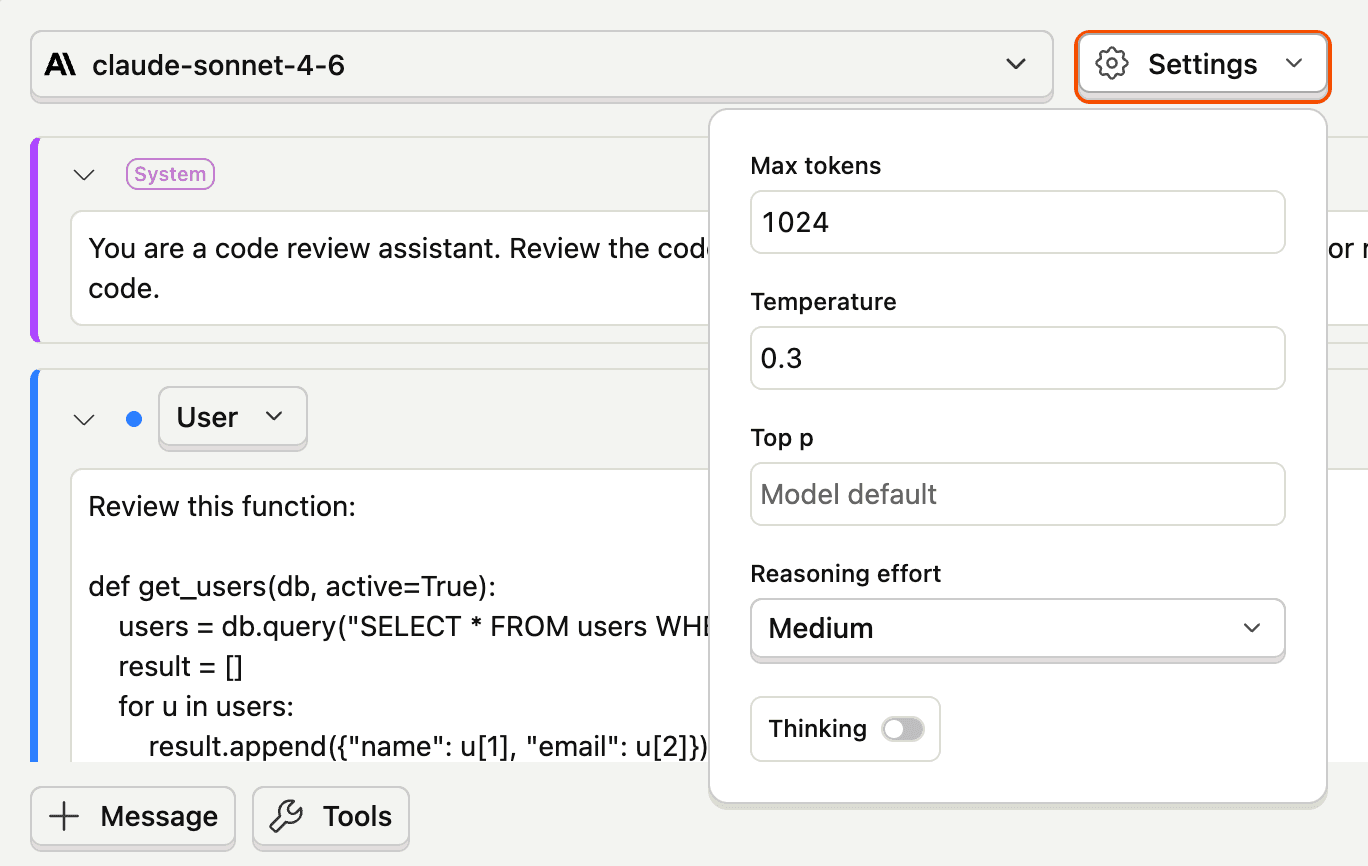Click the "for u in users:" code line

(x=206, y=707)
